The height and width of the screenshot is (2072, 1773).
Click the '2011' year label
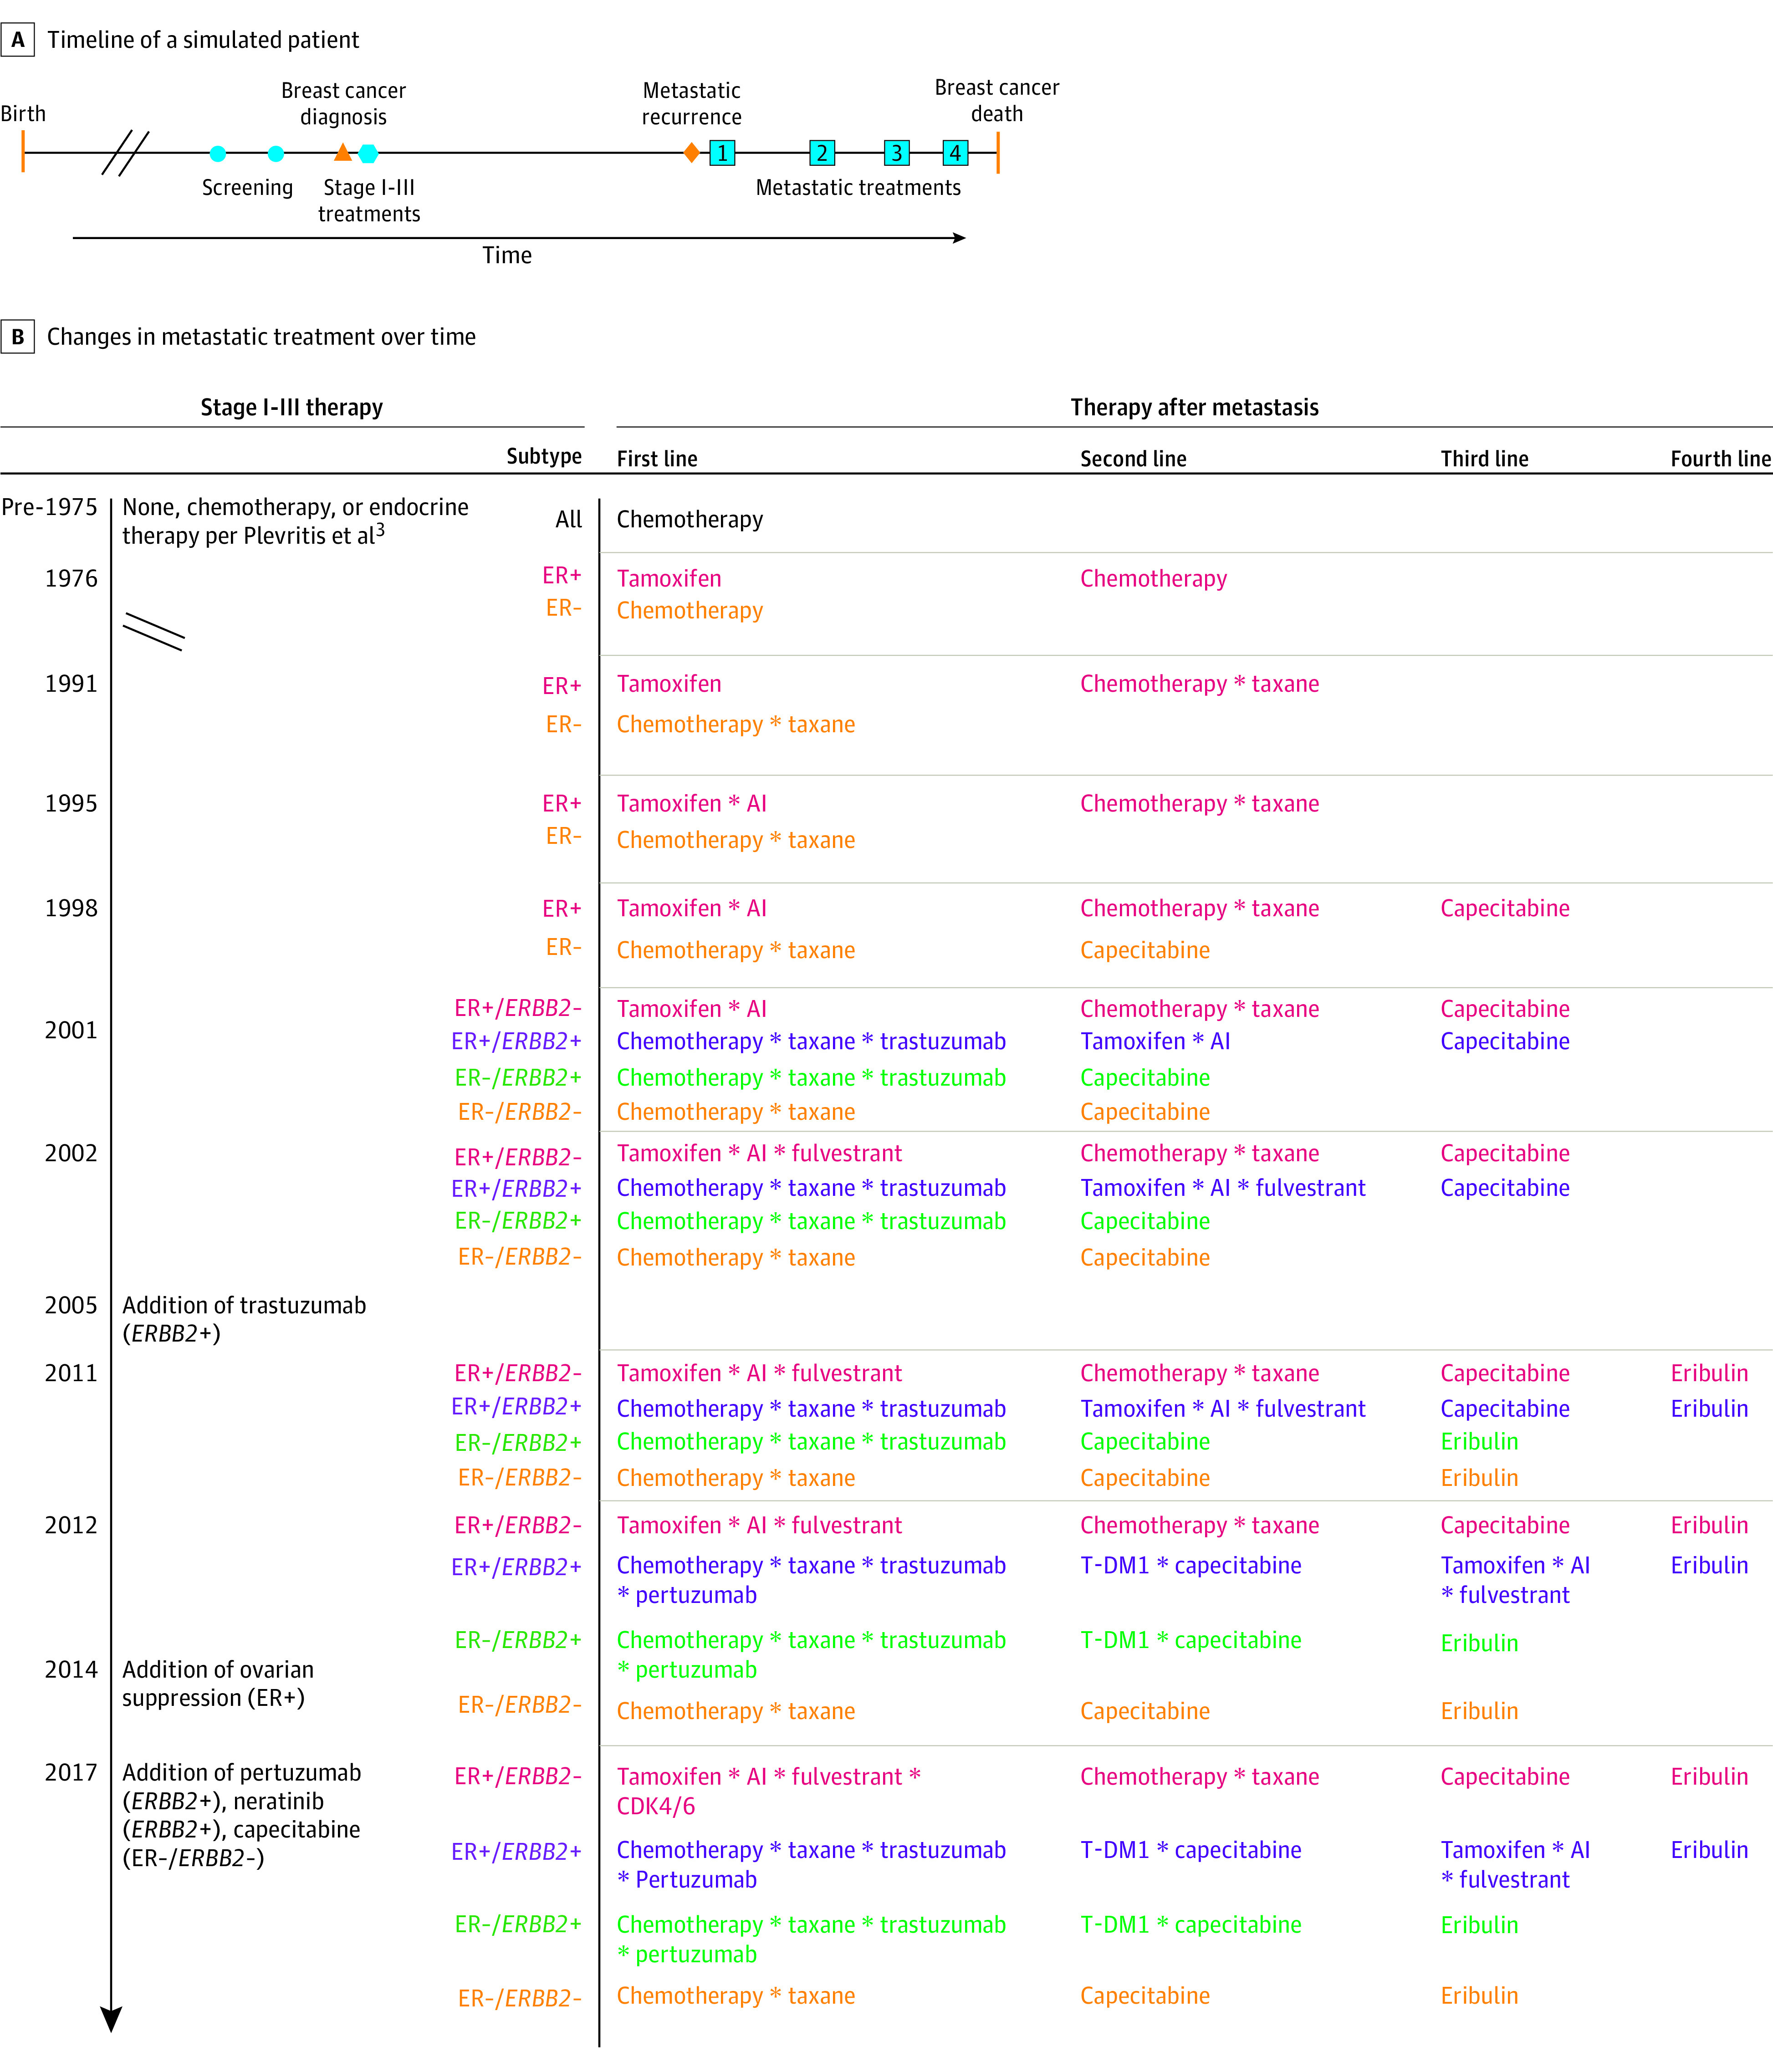point(71,1373)
